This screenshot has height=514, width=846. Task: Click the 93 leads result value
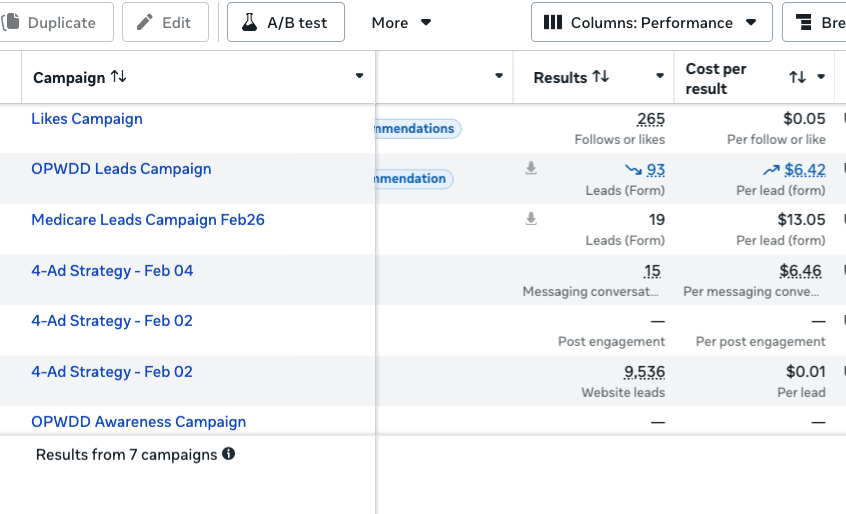pos(656,170)
